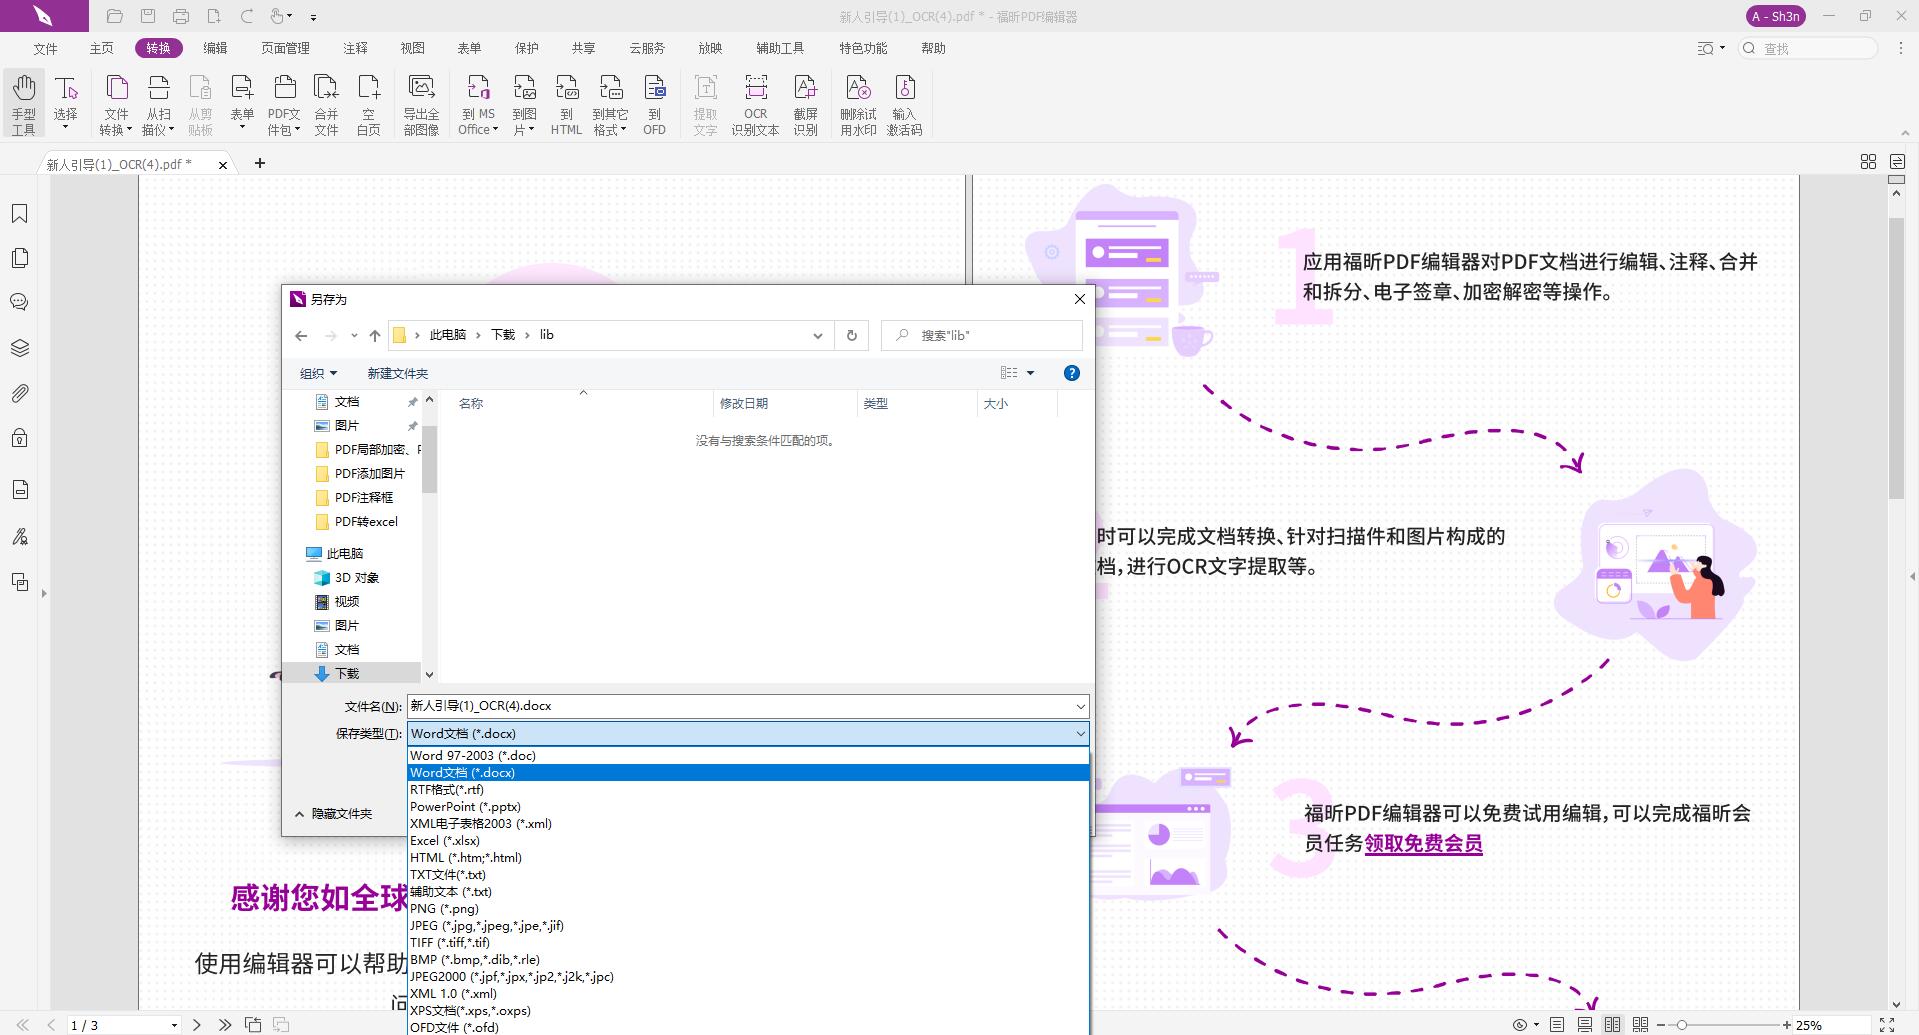Open the attachments panel in the sidebar
Viewport: 1919px width, 1035px height.
click(x=20, y=393)
